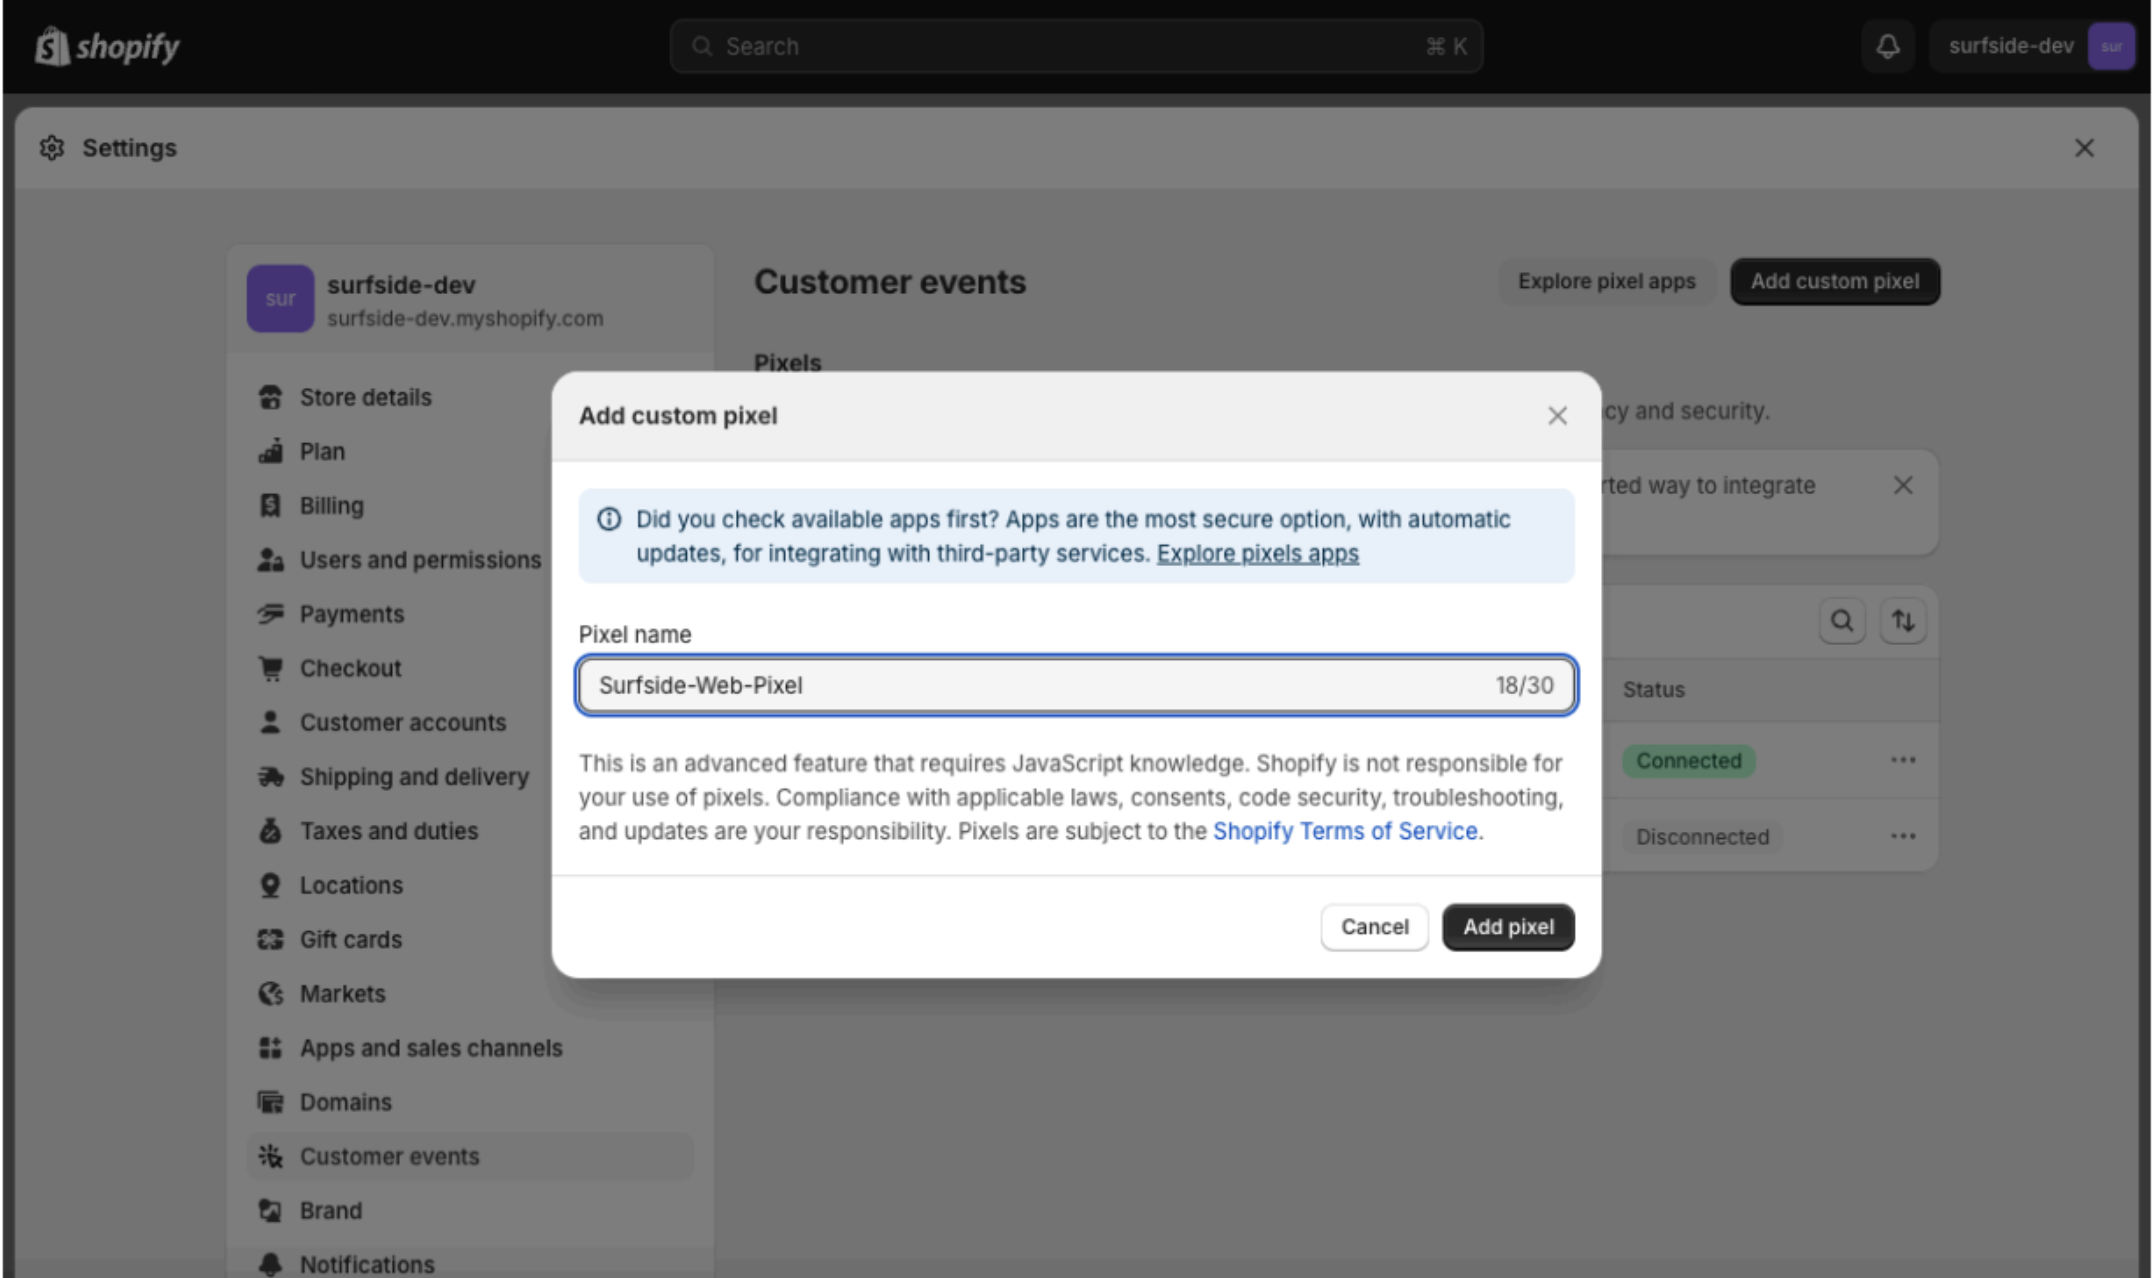Select Customer events in sidebar
Viewport: 2154px width, 1278px height.
tap(470, 1156)
